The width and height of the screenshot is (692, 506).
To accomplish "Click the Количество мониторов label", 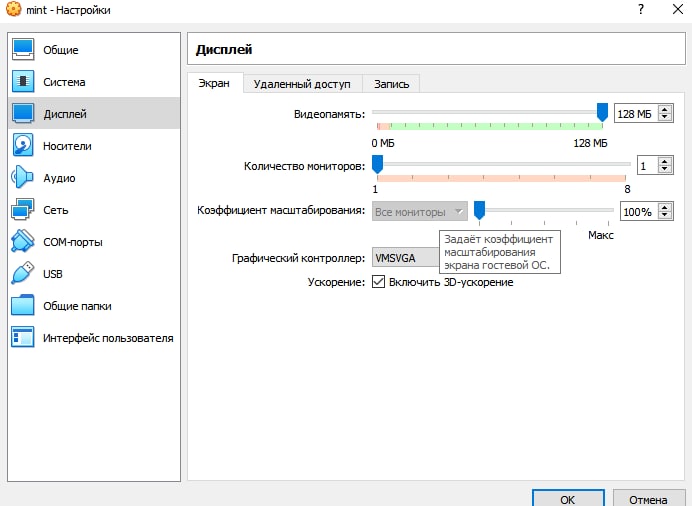I will click(x=305, y=166).
